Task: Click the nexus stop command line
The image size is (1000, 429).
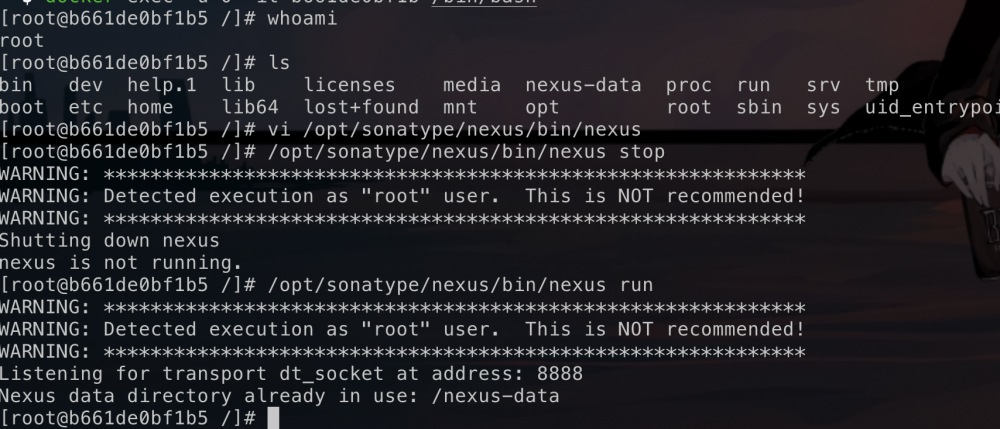Action: coord(466,152)
